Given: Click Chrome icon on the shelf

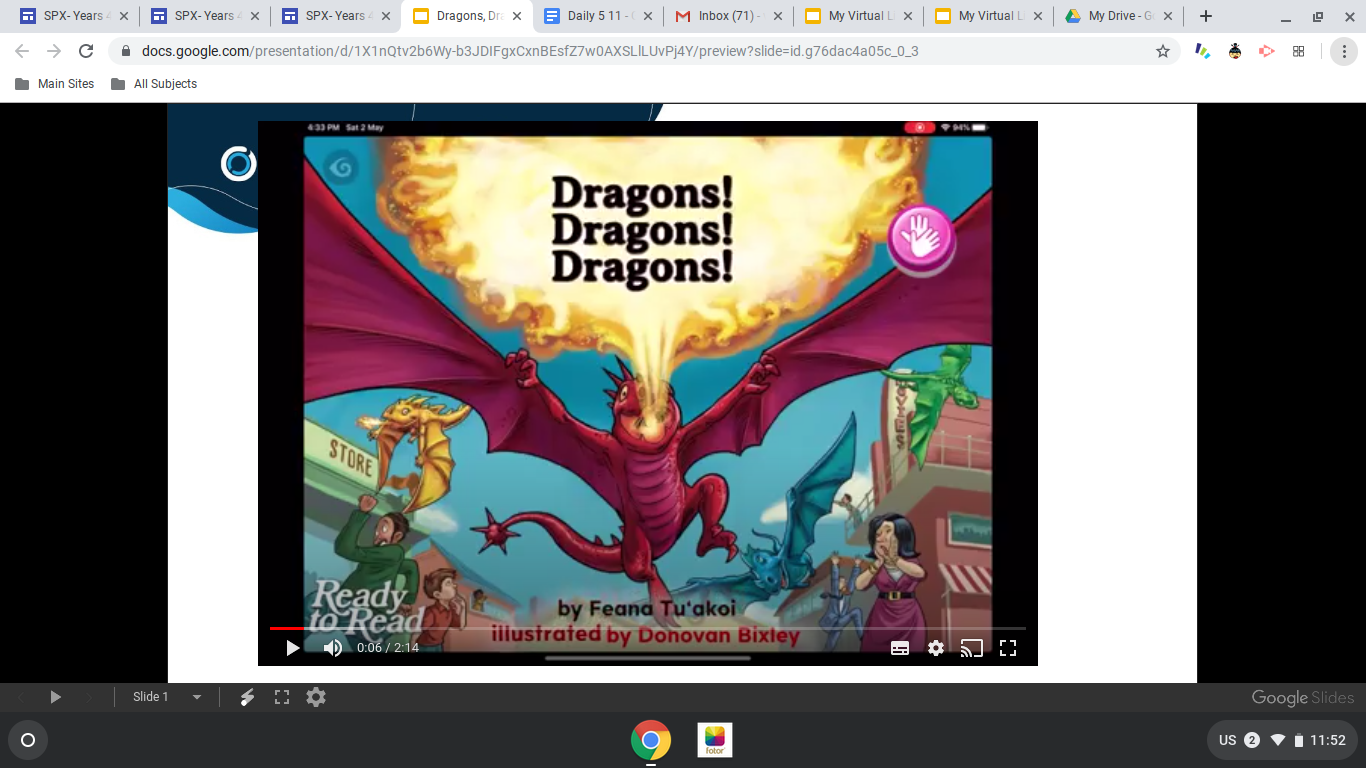Looking at the screenshot, I should (x=651, y=740).
